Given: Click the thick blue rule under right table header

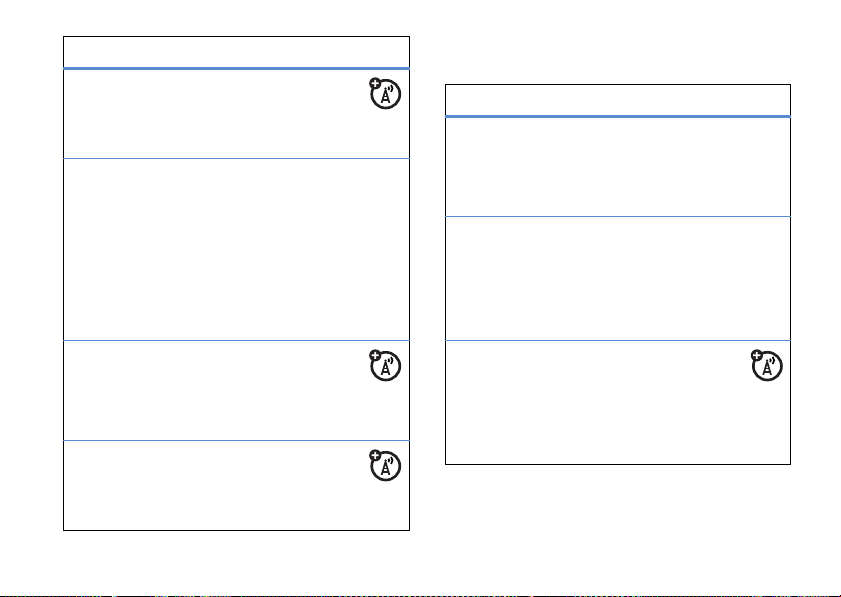Looking at the screenshot, I should pos(617,116).
